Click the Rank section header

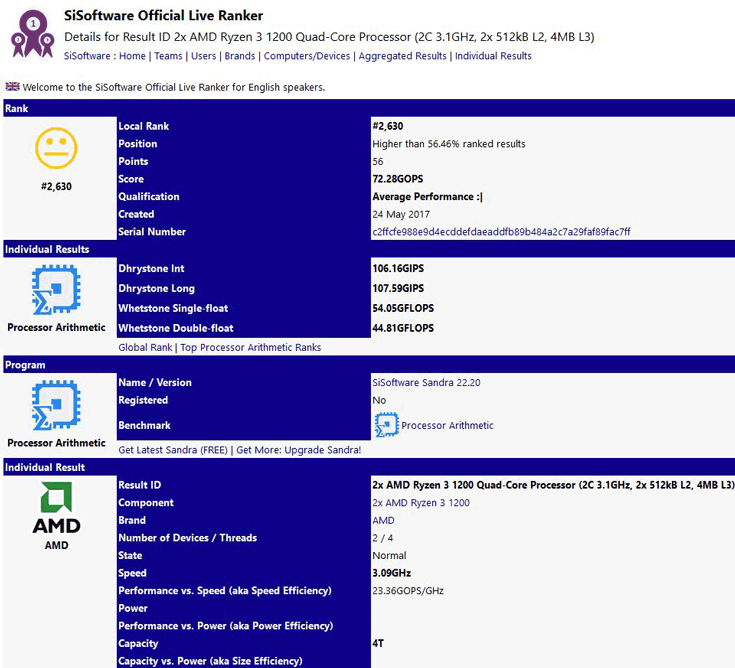(x=369, y=108)
